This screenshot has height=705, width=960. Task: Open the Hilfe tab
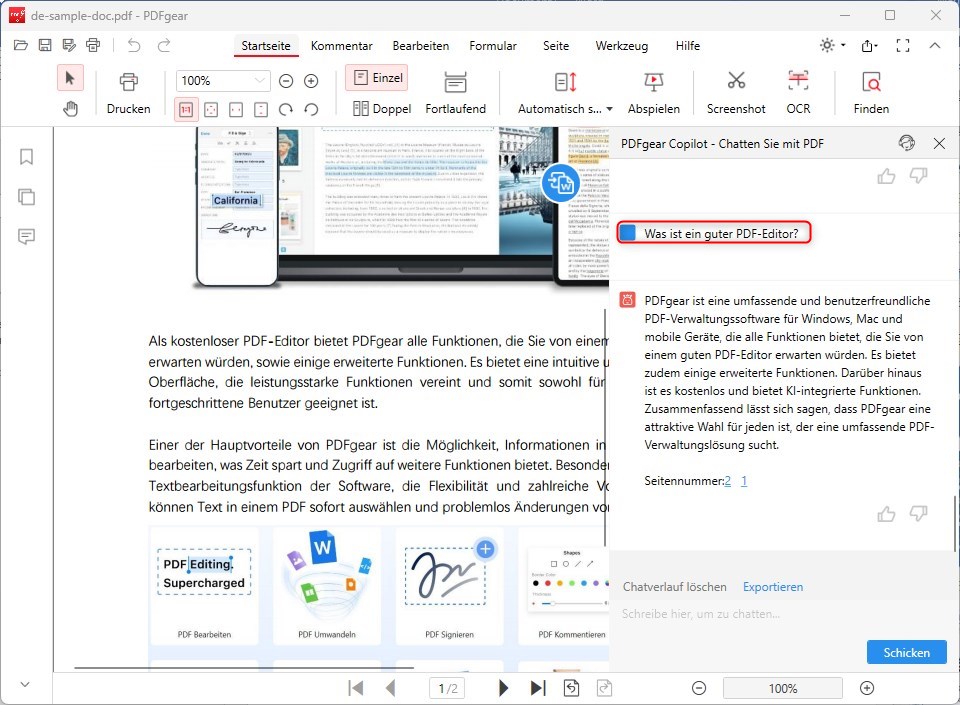point(688,46)
